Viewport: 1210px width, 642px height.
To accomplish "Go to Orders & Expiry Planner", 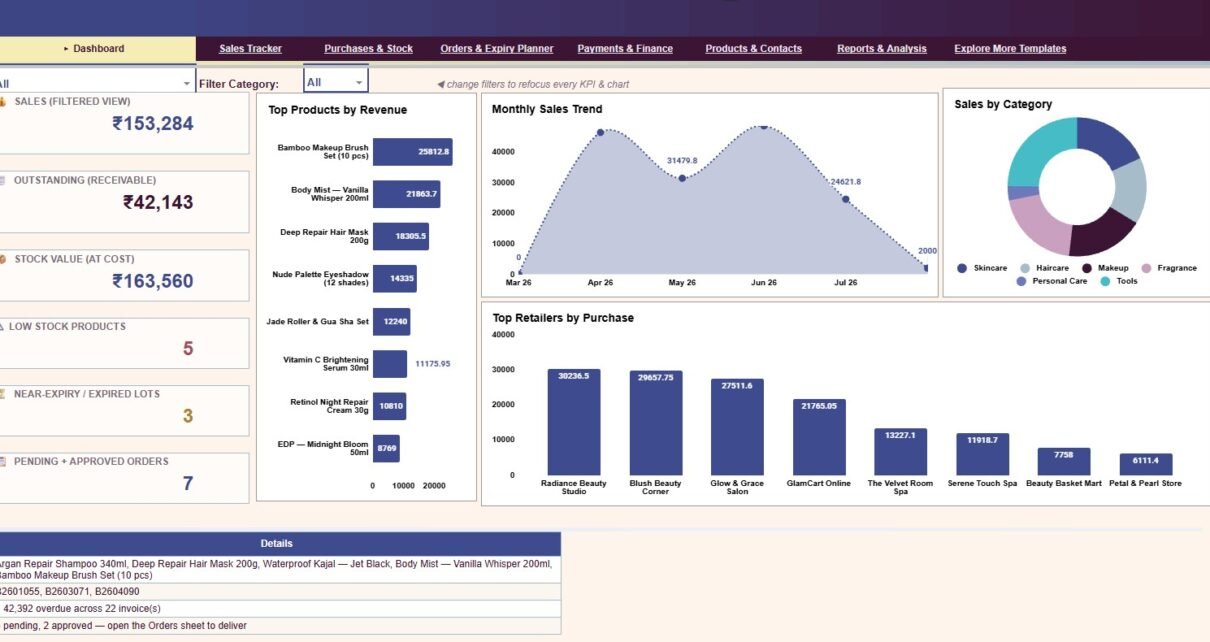I will point(497,48).
